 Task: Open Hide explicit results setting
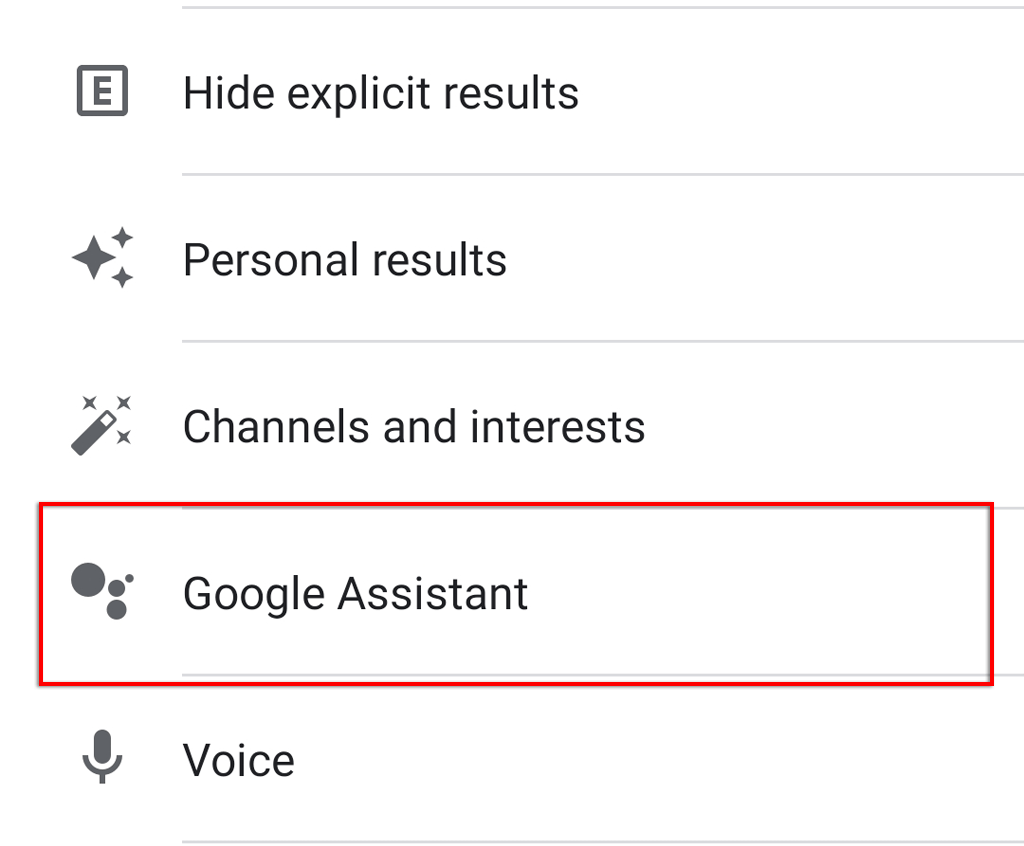point(512,91)
